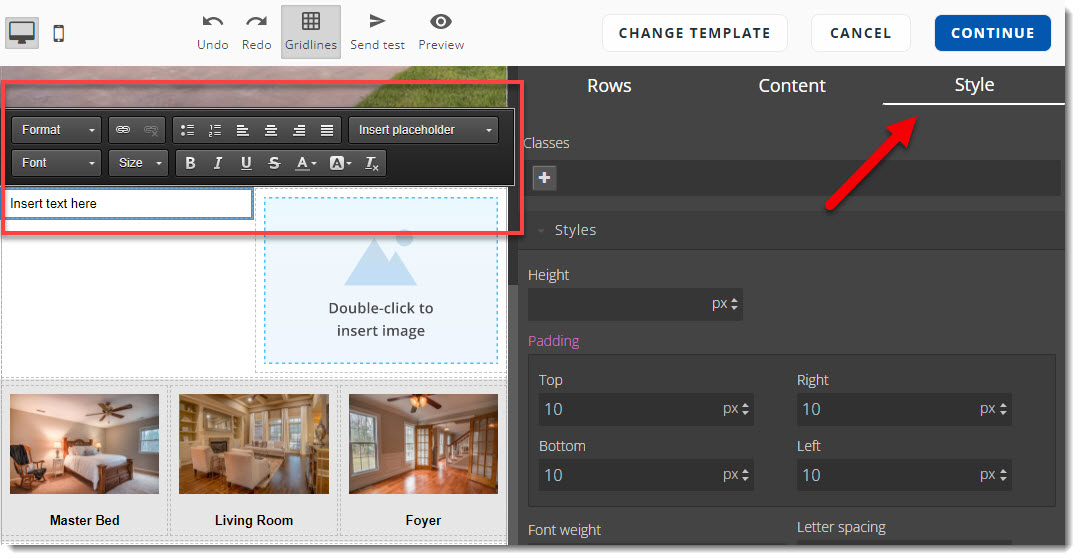The width and height of the screenshot is (1080, 560).
Task: Toggle Gridlines display
Action: (311, 31)
